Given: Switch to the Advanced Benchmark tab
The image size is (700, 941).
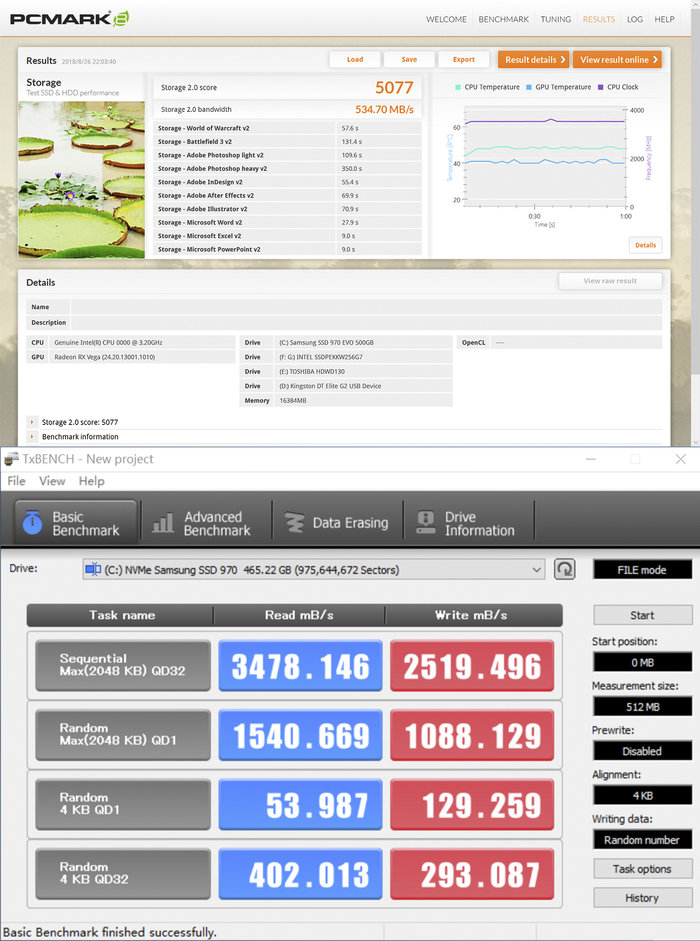Looking at the screenshot, I should [x=202, y=523].
